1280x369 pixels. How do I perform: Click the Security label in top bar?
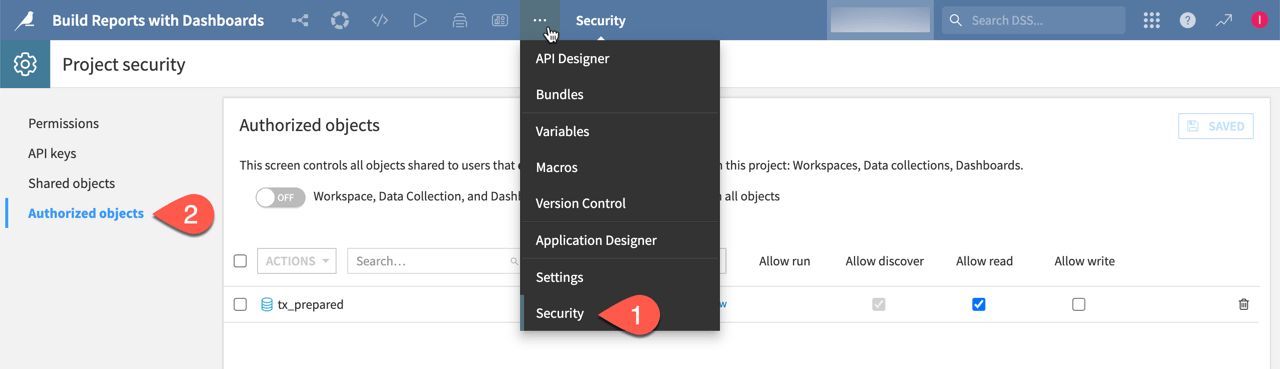click(x=600, y=20)
